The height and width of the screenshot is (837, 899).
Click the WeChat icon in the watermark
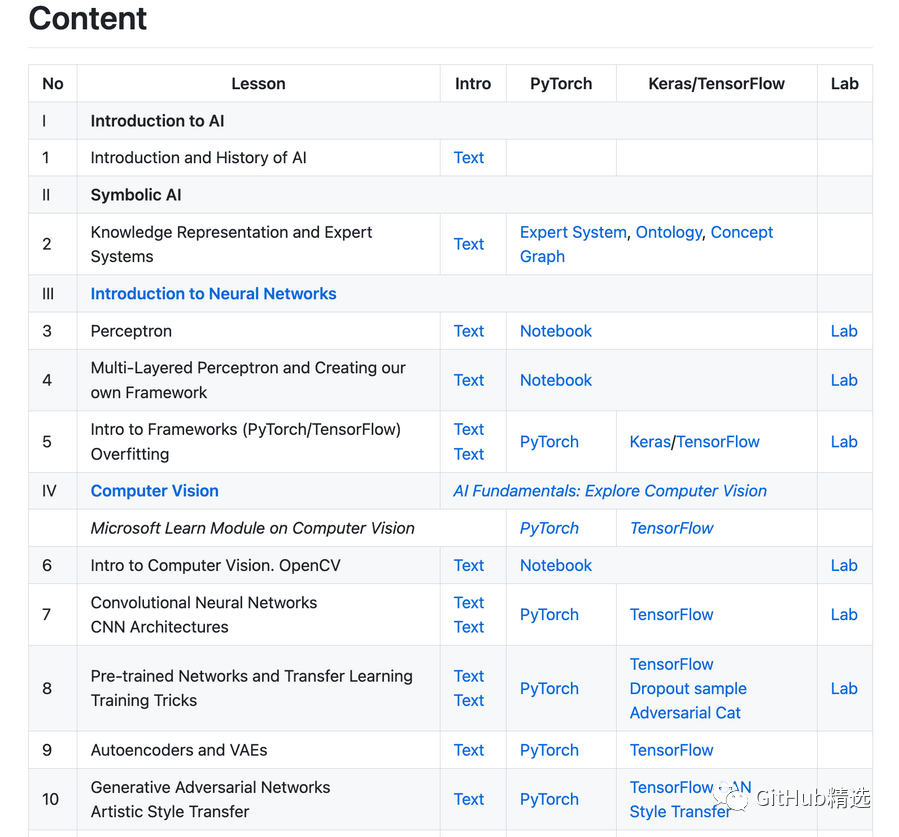(737, 797)
